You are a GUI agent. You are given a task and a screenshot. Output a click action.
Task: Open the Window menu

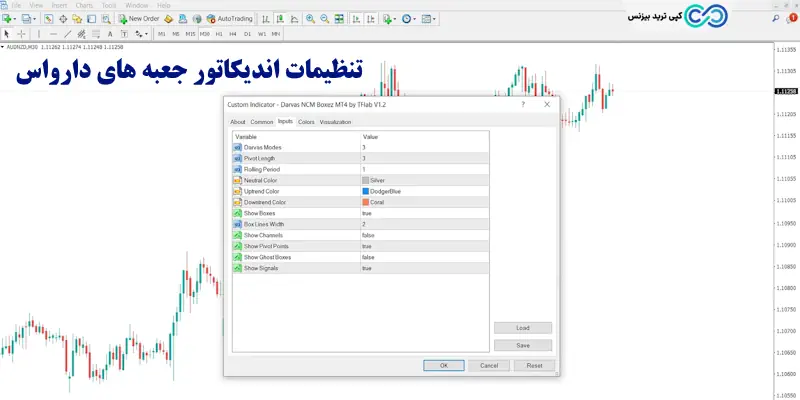137,6
